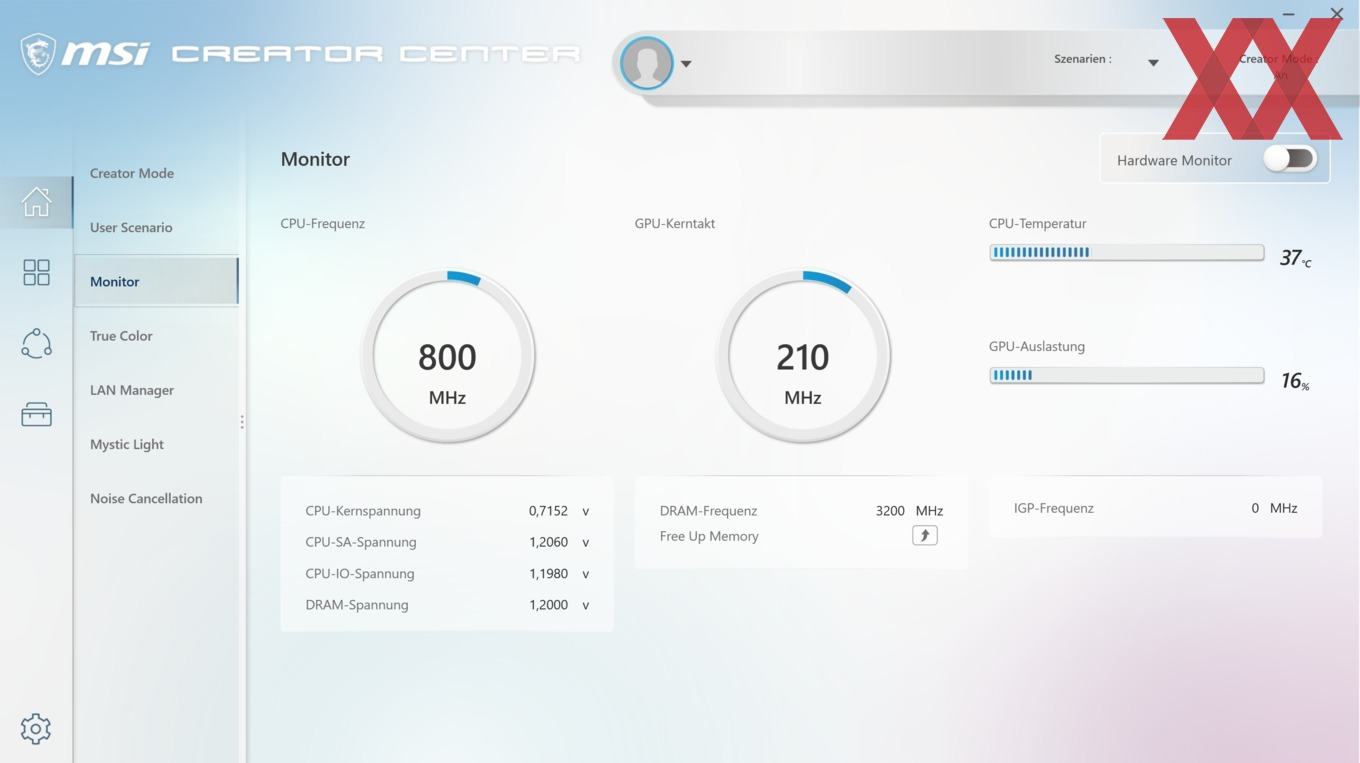Click the Monitor page heading
Image resolution: width=1360 pixels, height=763 pixels.
(315, 159)
